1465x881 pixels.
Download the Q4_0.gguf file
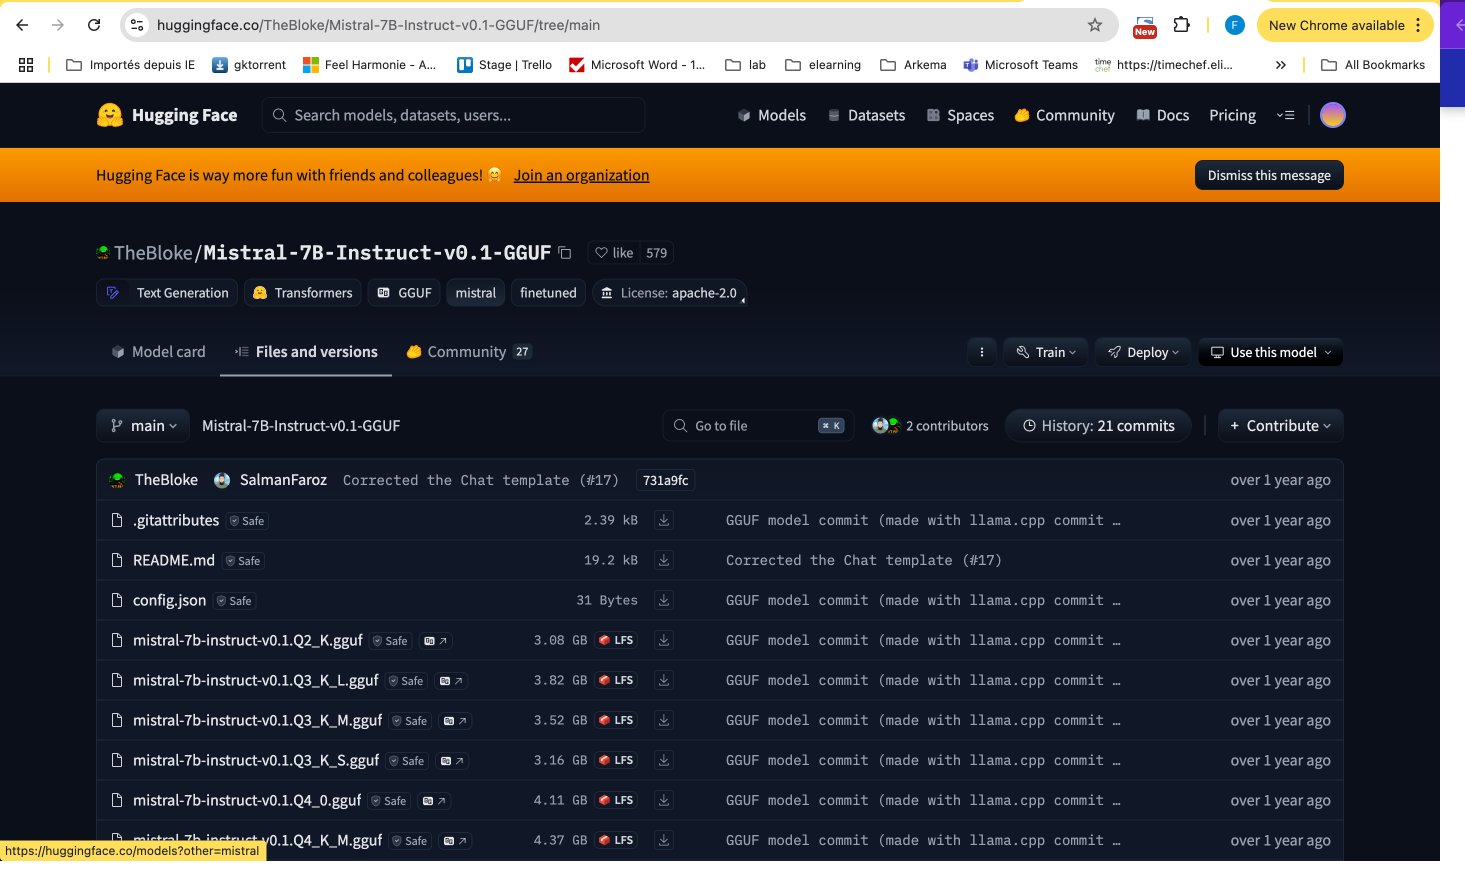pyautogui.click(x=664, y=800)
